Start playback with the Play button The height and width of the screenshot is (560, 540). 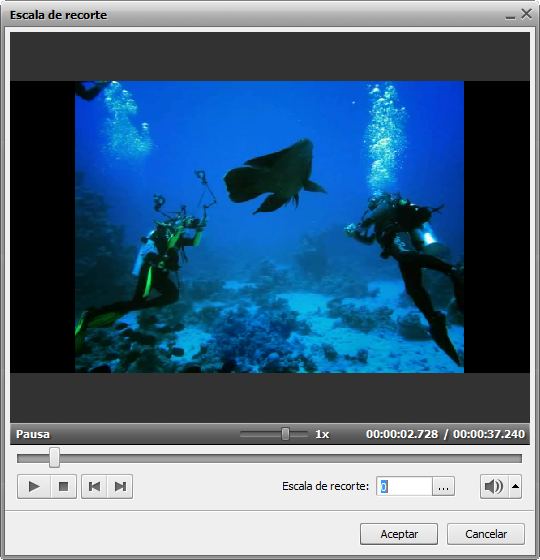point(34,486)
